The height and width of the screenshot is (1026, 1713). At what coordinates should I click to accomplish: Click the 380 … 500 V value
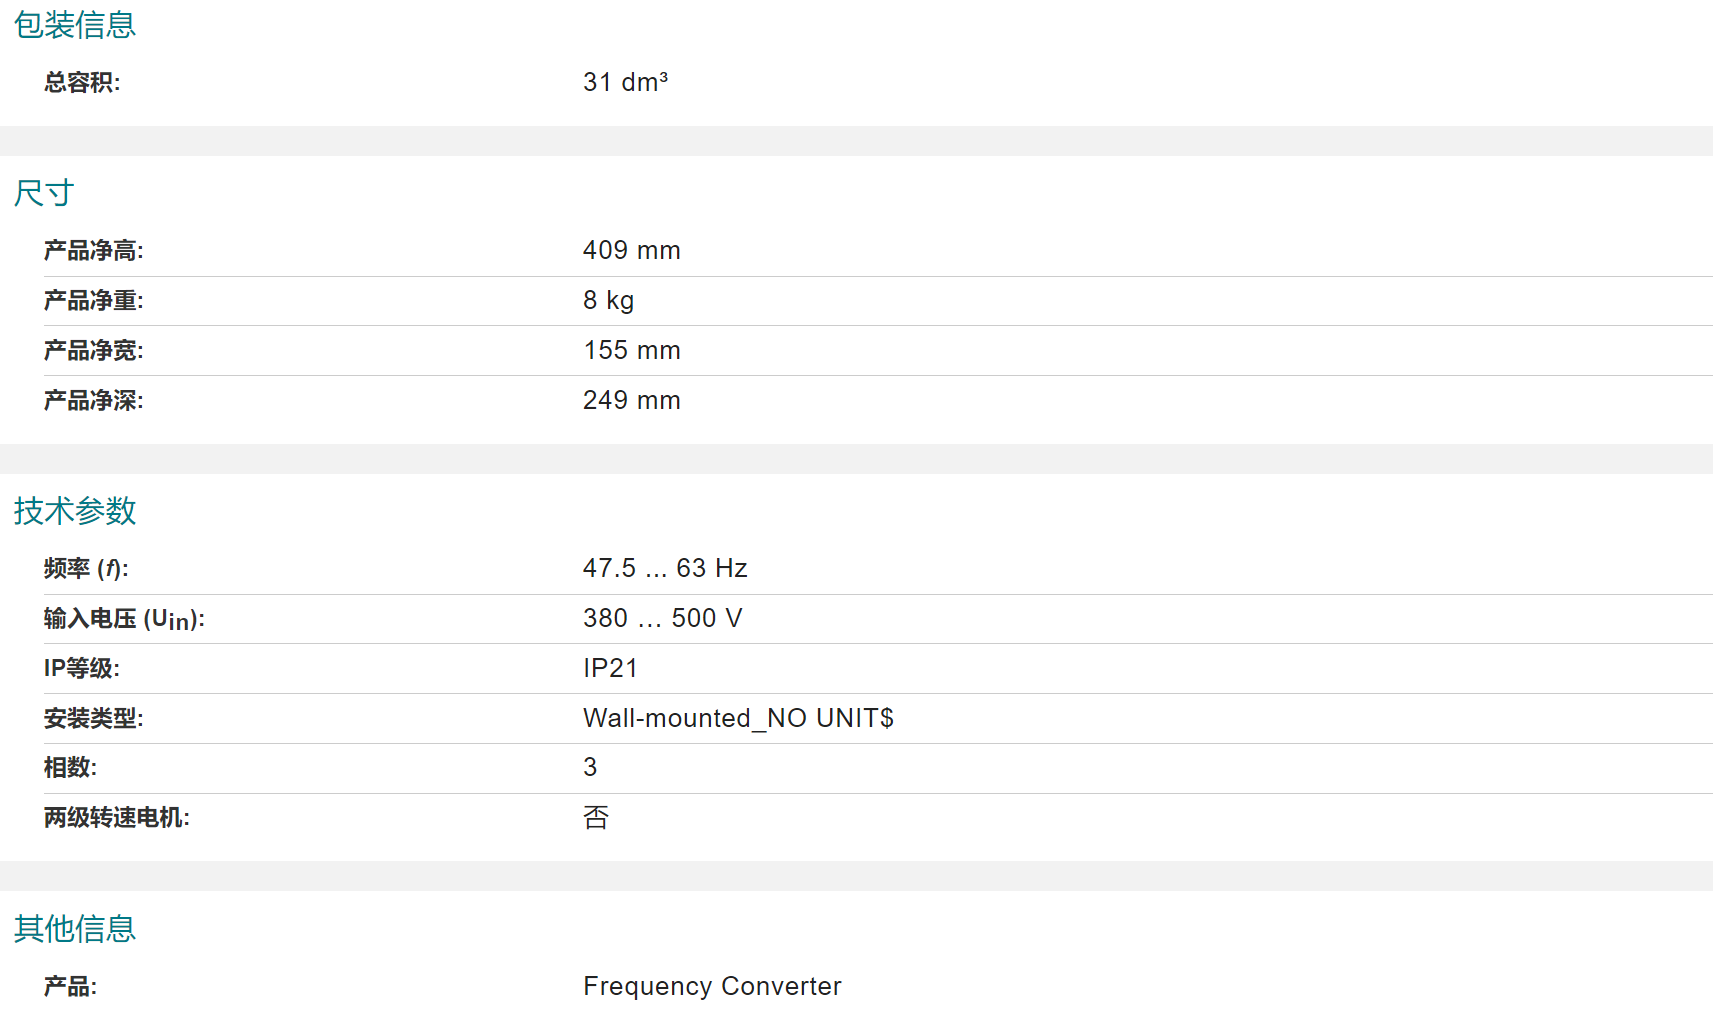click(662, 618)
